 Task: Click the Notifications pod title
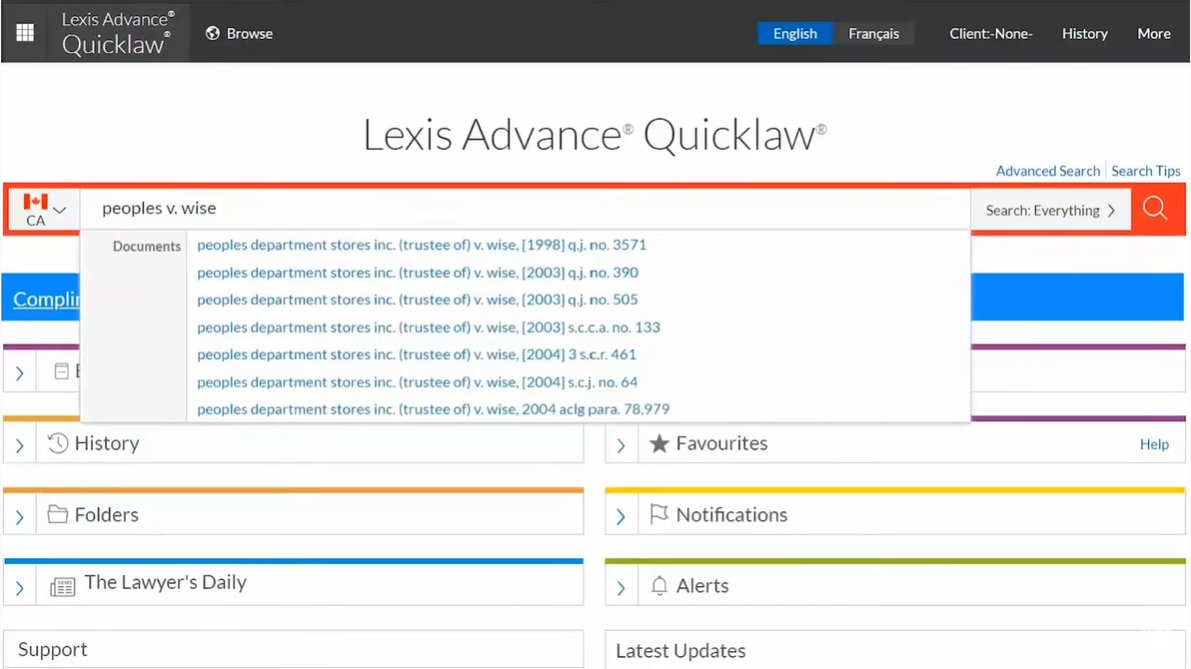[x=731, y=515]
